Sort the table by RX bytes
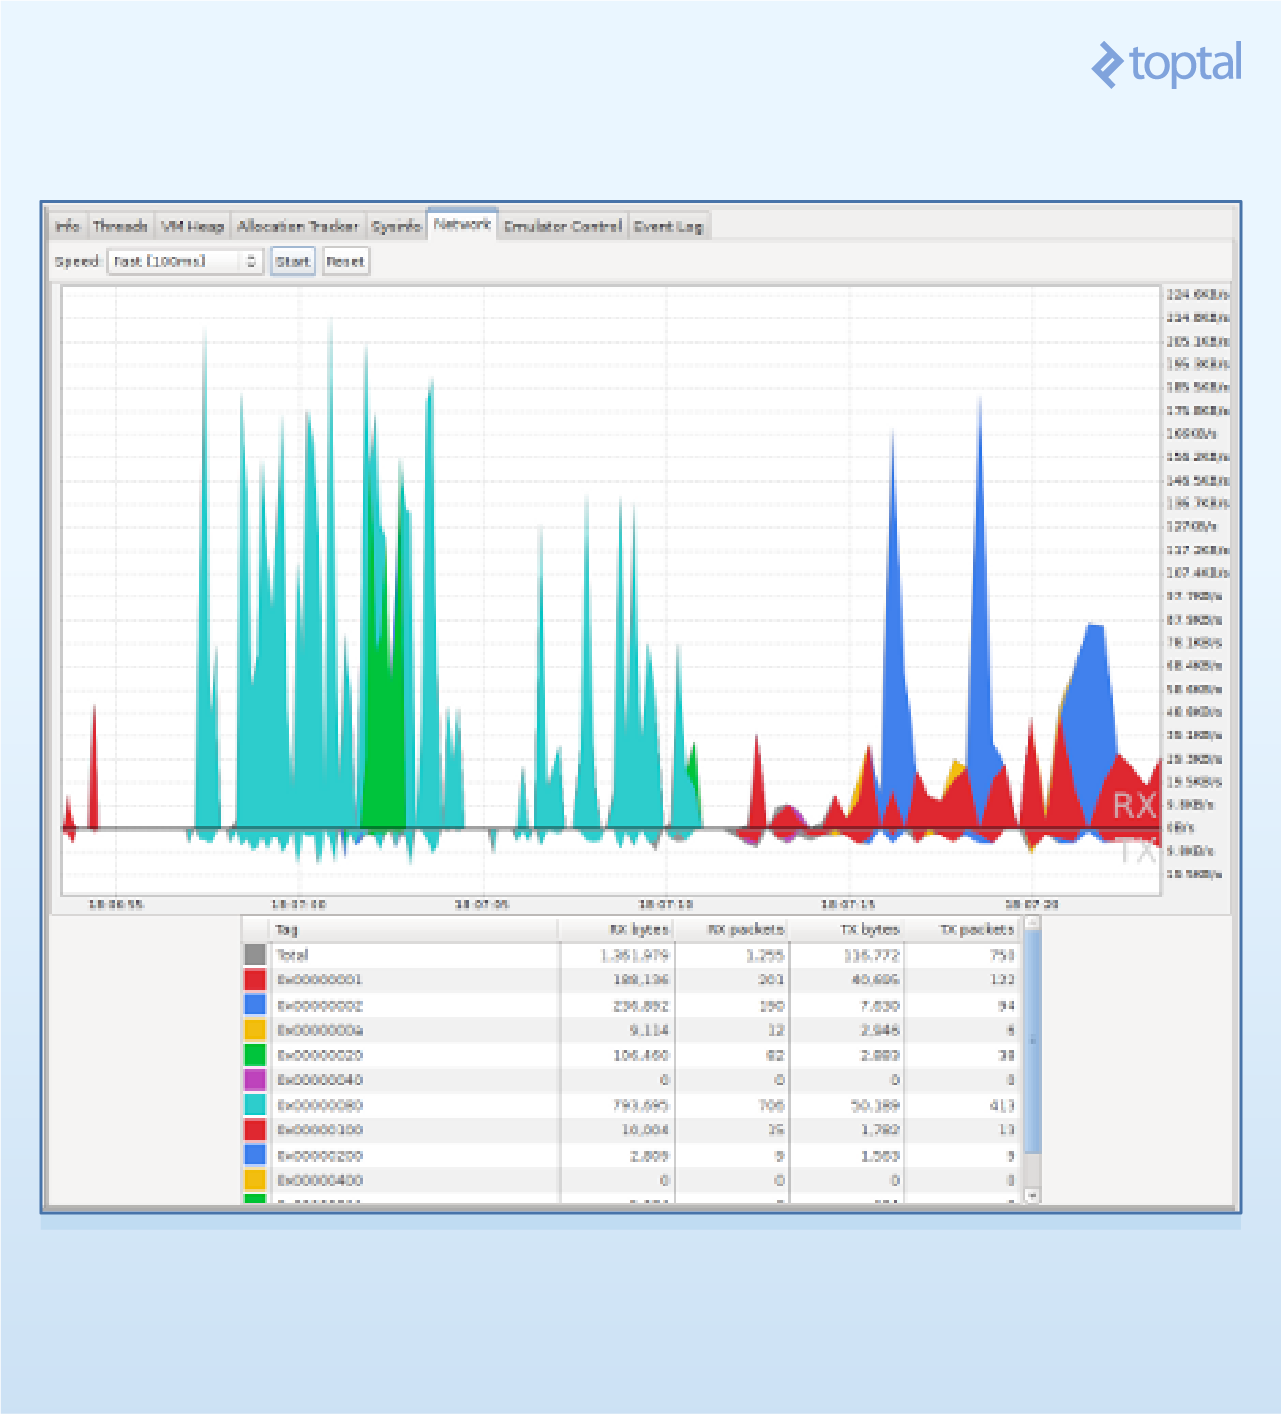1281x1414 pixels. coord(640,929)
